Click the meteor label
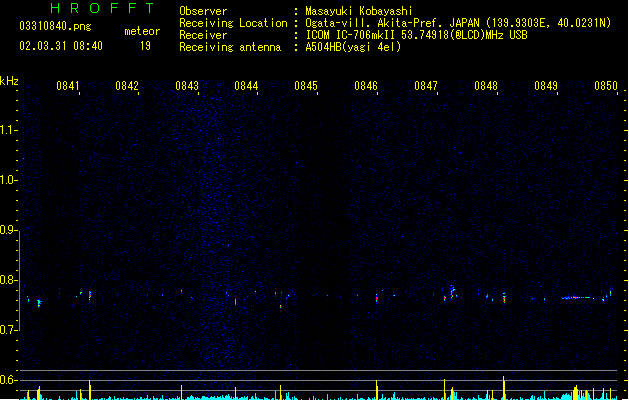The image size is (629, 400). coord(142,31)
